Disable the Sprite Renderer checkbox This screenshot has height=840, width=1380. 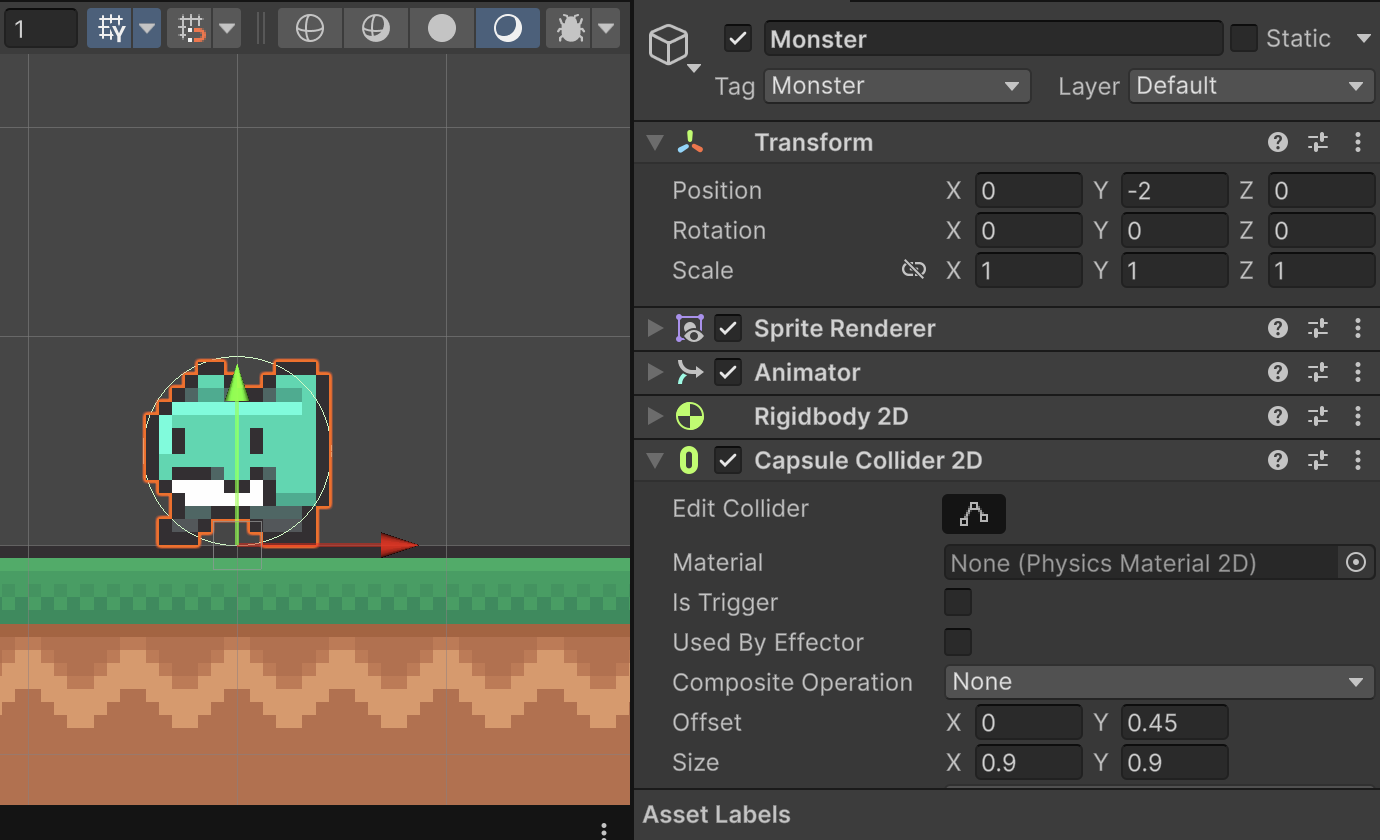[728, 328]
